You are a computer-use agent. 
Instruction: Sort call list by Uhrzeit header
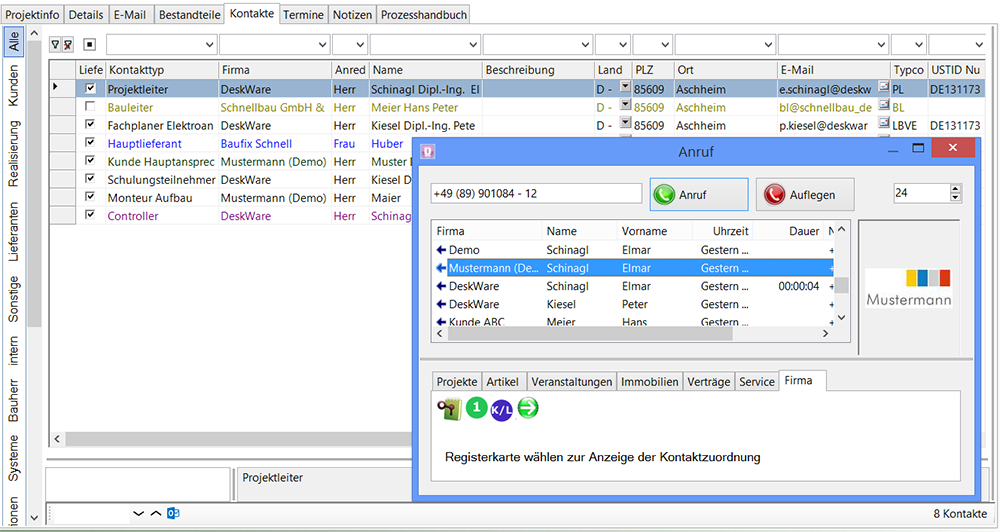724,231
